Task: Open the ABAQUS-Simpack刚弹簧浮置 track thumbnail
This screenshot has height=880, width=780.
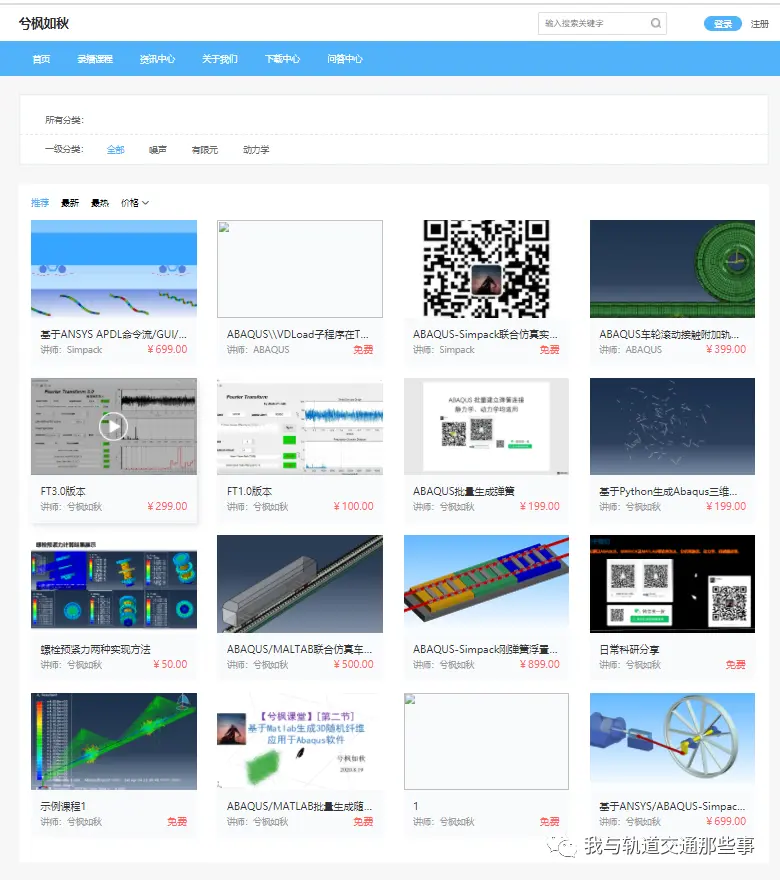Action: (x=486, y=584)
